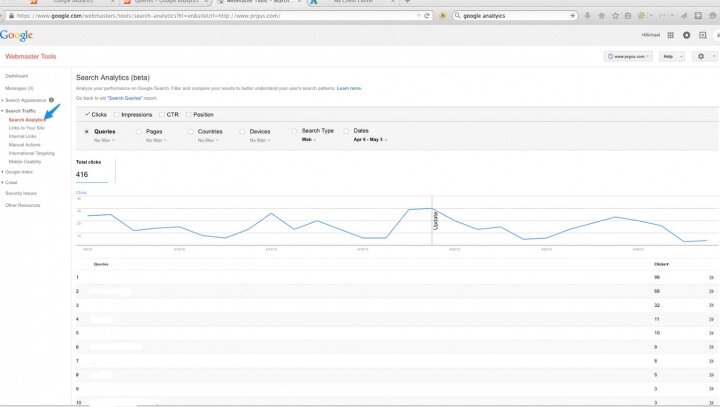Screen dimensions: 720x407
Task: Switch to the My Client Center tab
Action: click(353, 2)
